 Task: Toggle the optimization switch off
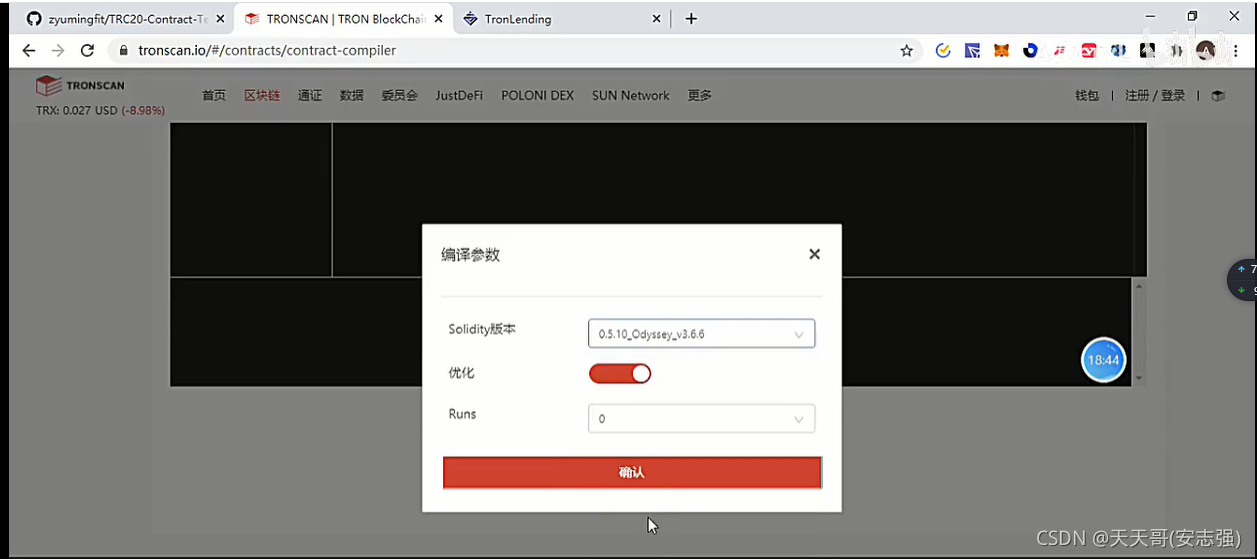[x=620, y=373]
